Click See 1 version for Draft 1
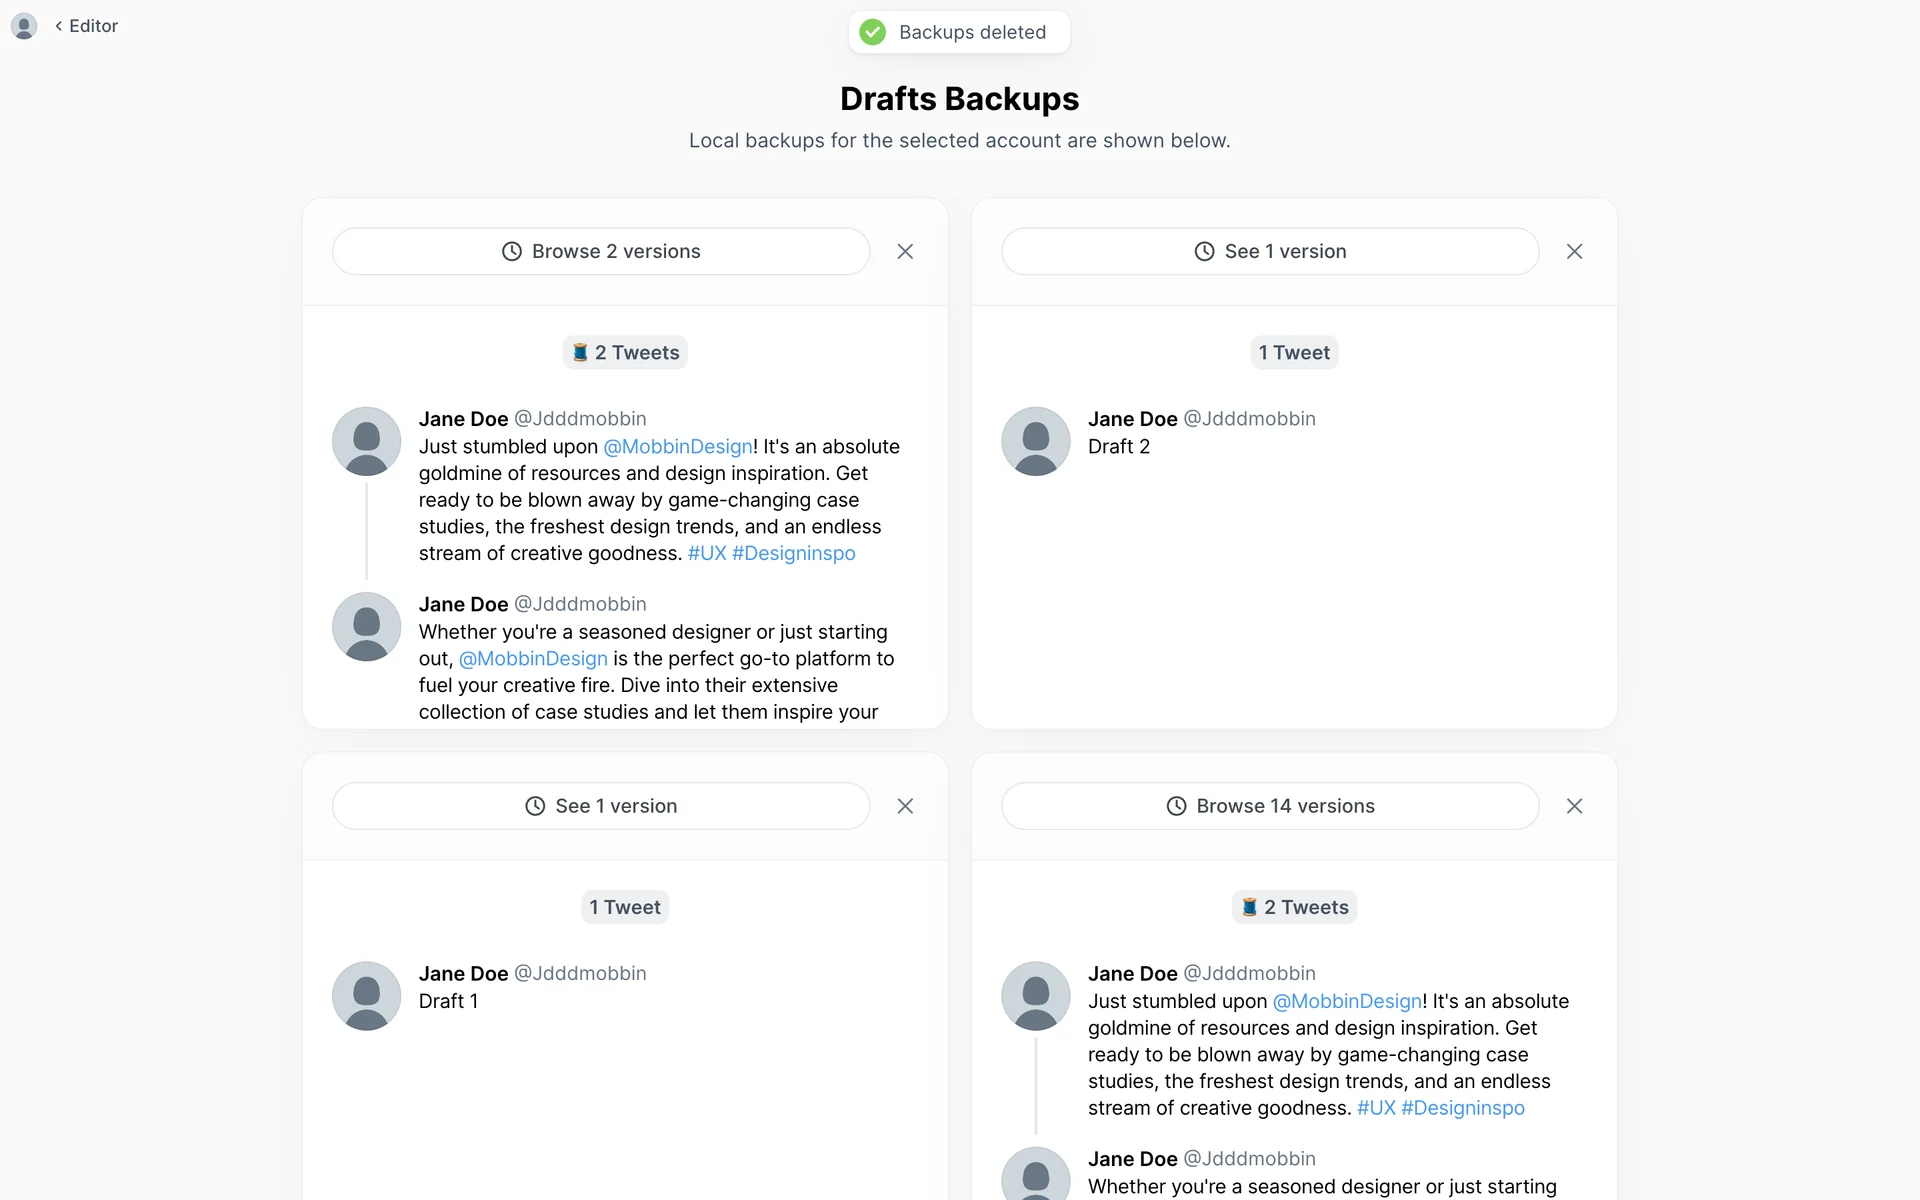The height and width of the screenshot is (1200, 1920). click(x=600, y=806)
